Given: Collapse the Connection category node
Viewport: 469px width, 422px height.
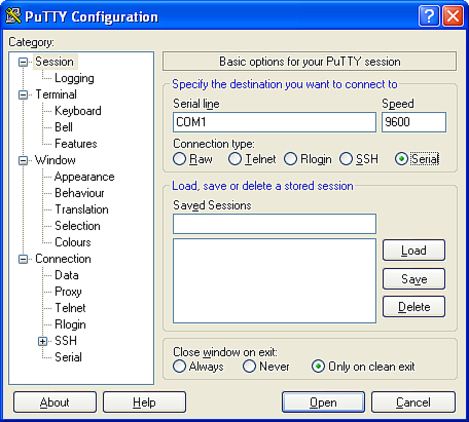Looking at the screenshot, I should (23, 259).
